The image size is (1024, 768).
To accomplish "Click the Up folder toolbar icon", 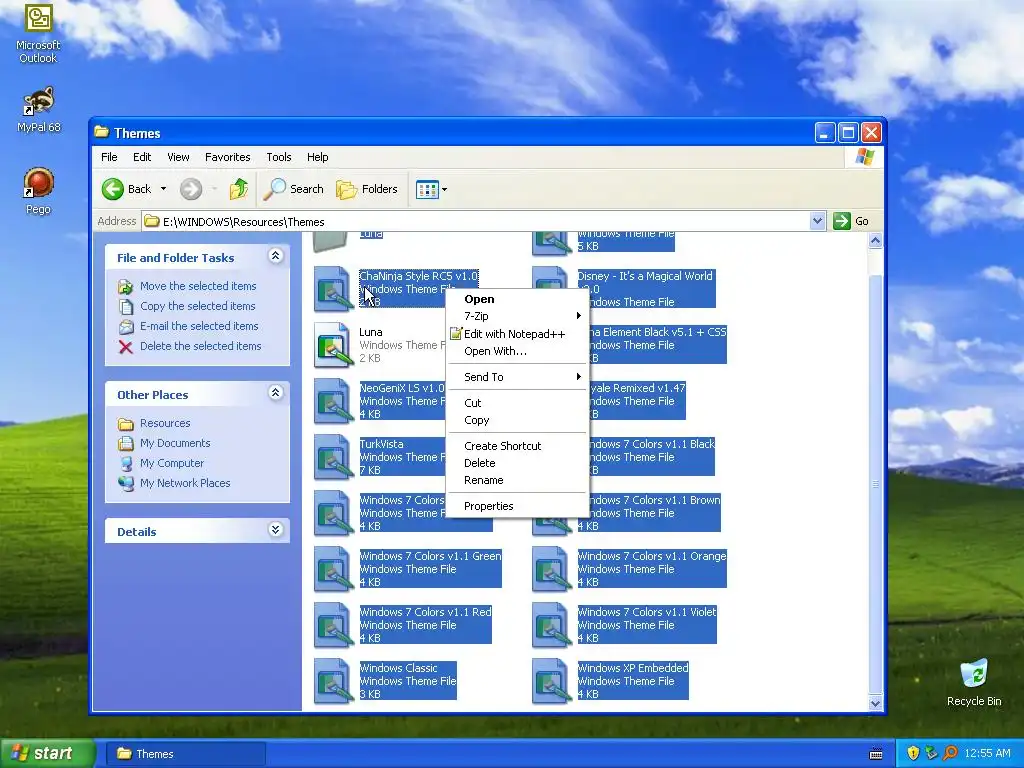I will (x=238, y=189).
